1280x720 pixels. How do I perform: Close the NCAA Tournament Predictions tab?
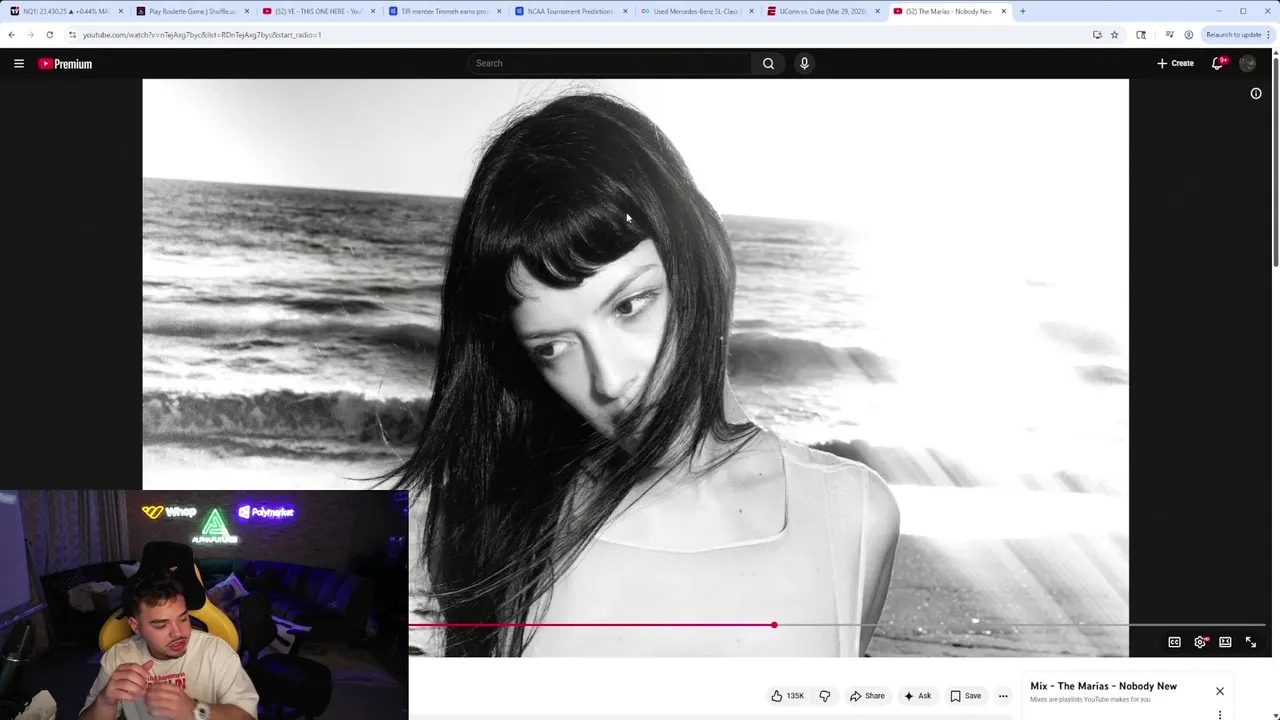tap(625, 11)
